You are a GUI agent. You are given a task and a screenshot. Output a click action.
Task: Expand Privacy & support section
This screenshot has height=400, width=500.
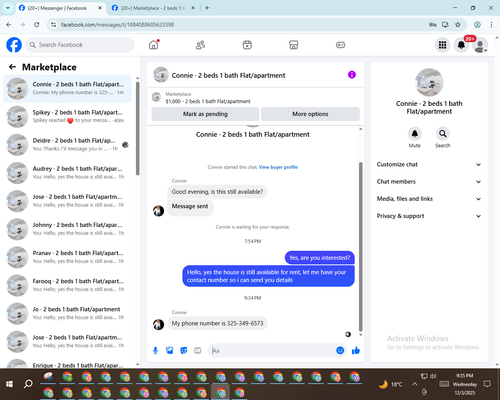[x=429, y=216]
